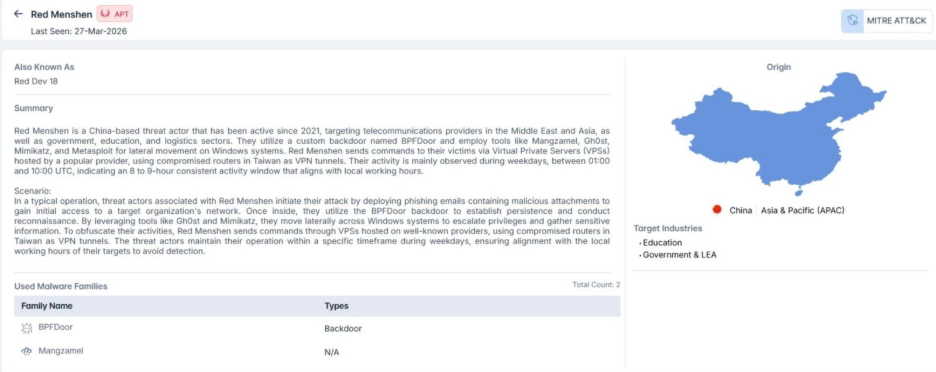Open the Mangzamel malware family
The image size is (936, 372).
coord(61,351)
